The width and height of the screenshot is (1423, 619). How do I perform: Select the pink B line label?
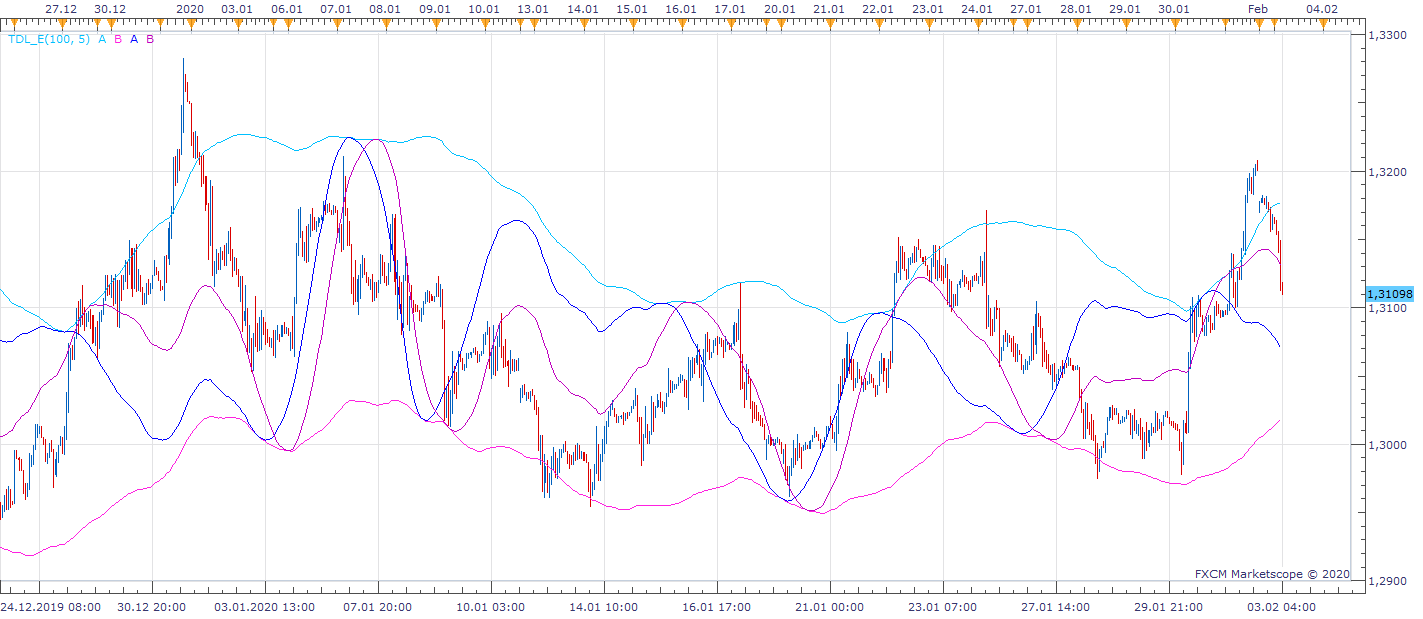118,40
